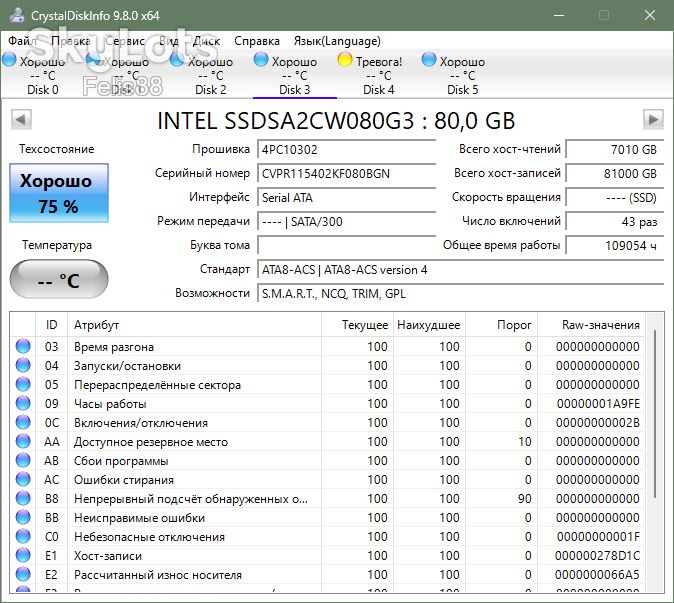The height and width of the screenshot is (603, 674).
Task: Click the rotation rate value ---- (SSD)
Action: coord(615,198)
